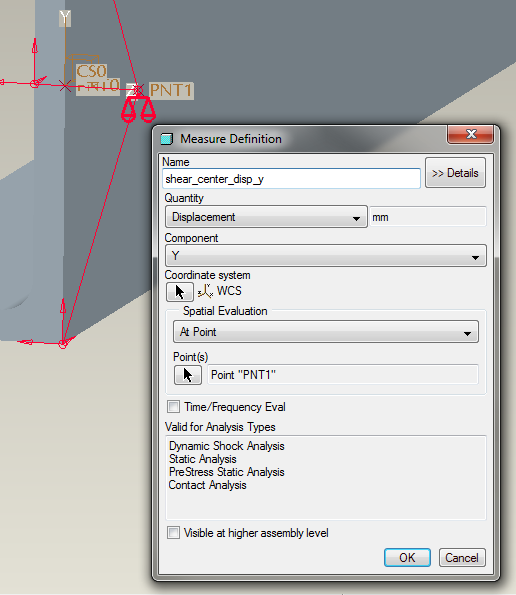This screenshot has width=516, height=595.
Task: Click the coordinate system selector arrow button
Action: coord(180,292)
